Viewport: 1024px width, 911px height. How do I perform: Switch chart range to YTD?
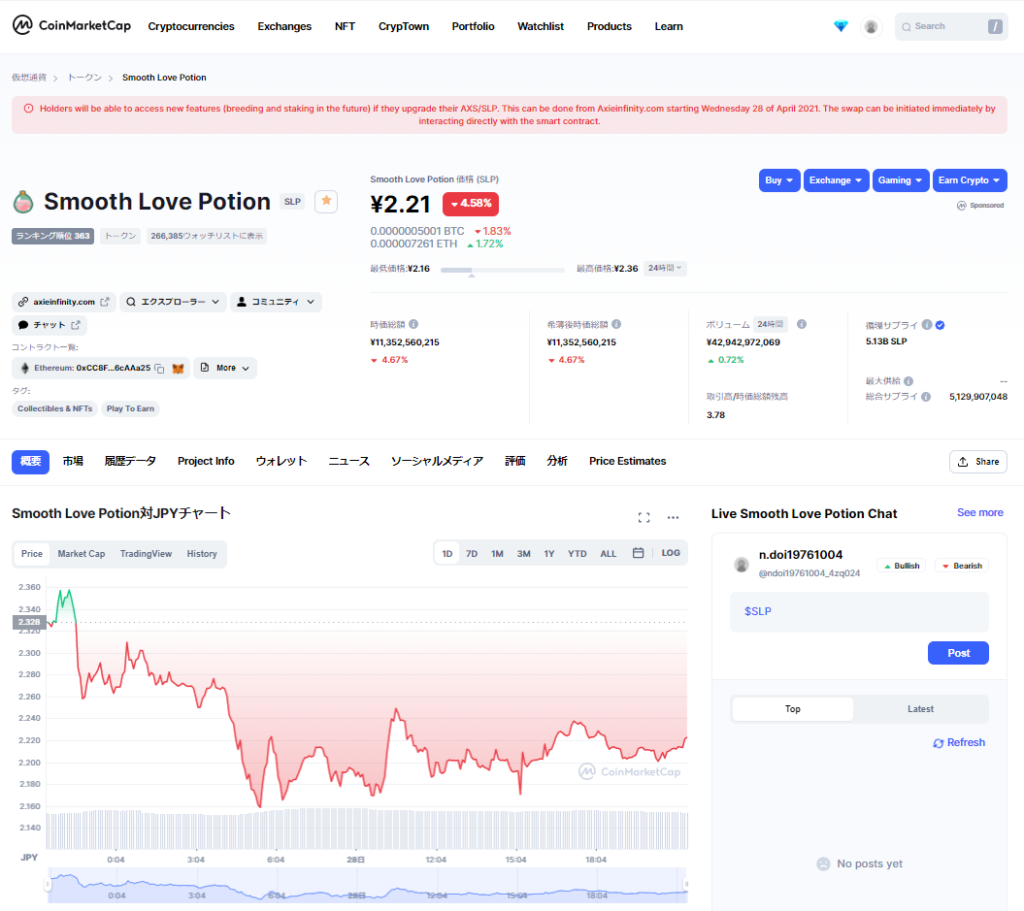click(x=577, y=554)
